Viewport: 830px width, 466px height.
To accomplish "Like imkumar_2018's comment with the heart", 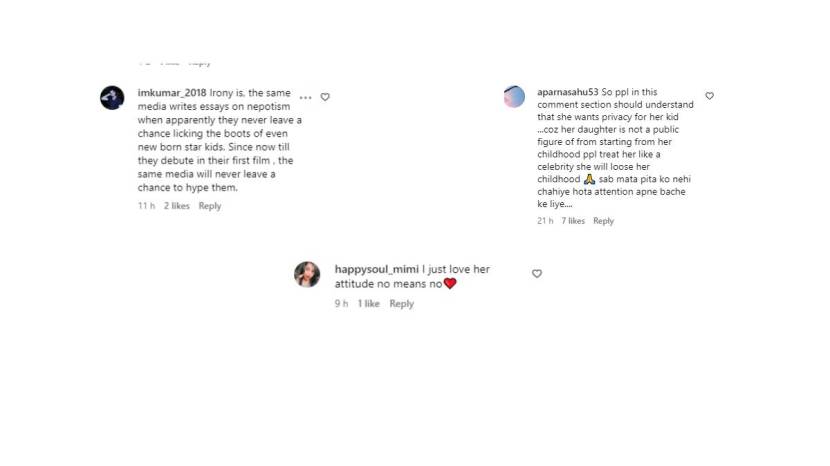I will click(325, 98).
